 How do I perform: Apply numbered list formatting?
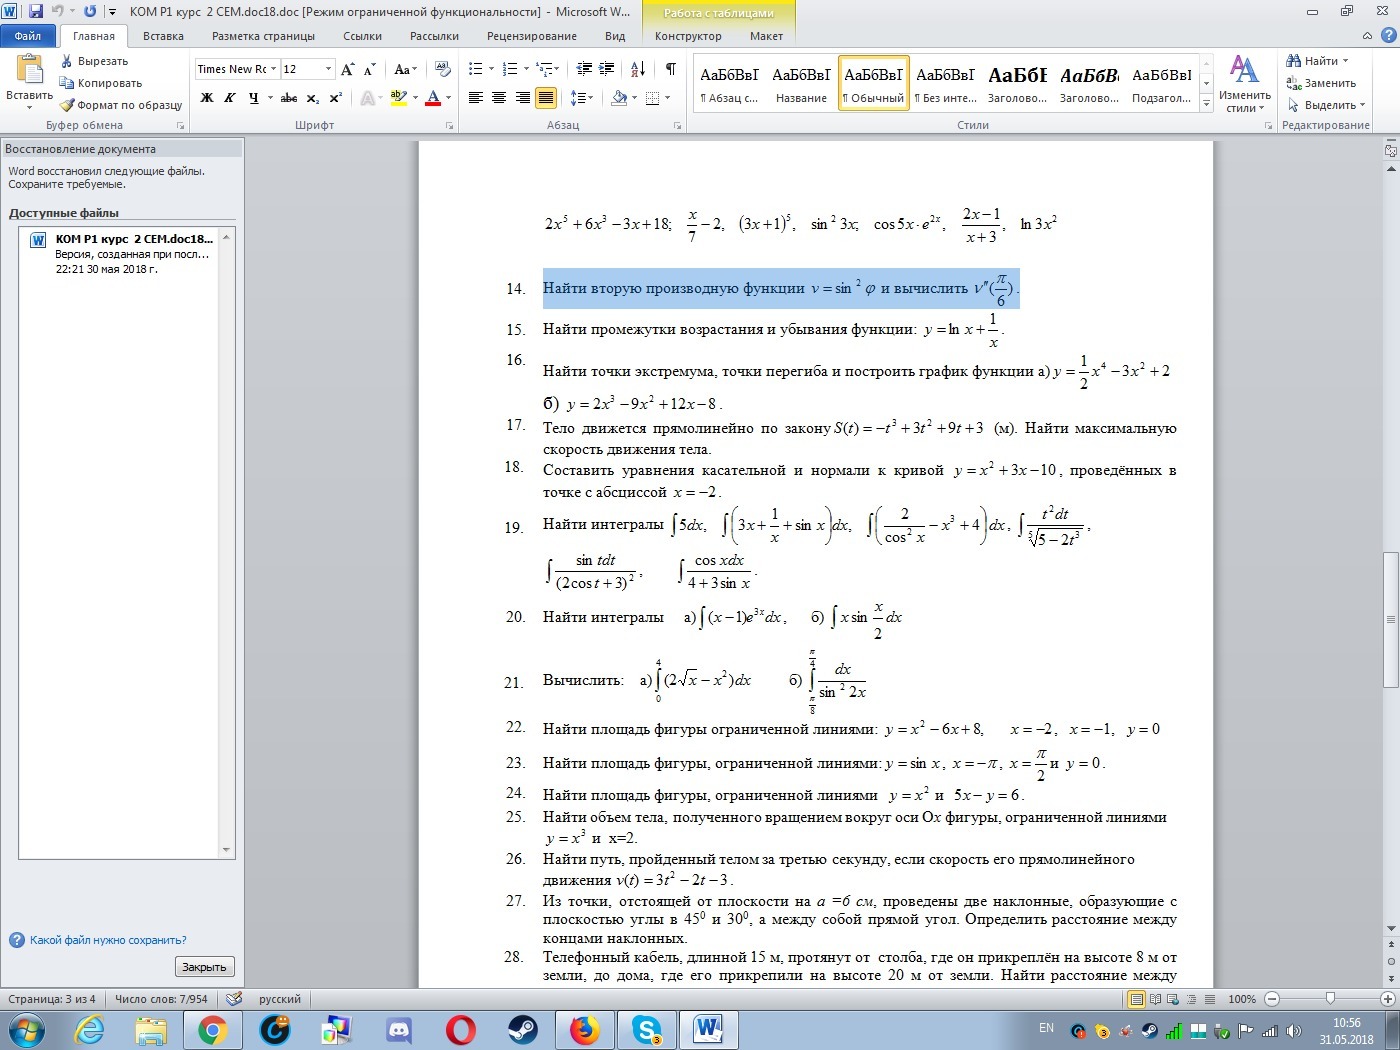(x=510, y=69)
